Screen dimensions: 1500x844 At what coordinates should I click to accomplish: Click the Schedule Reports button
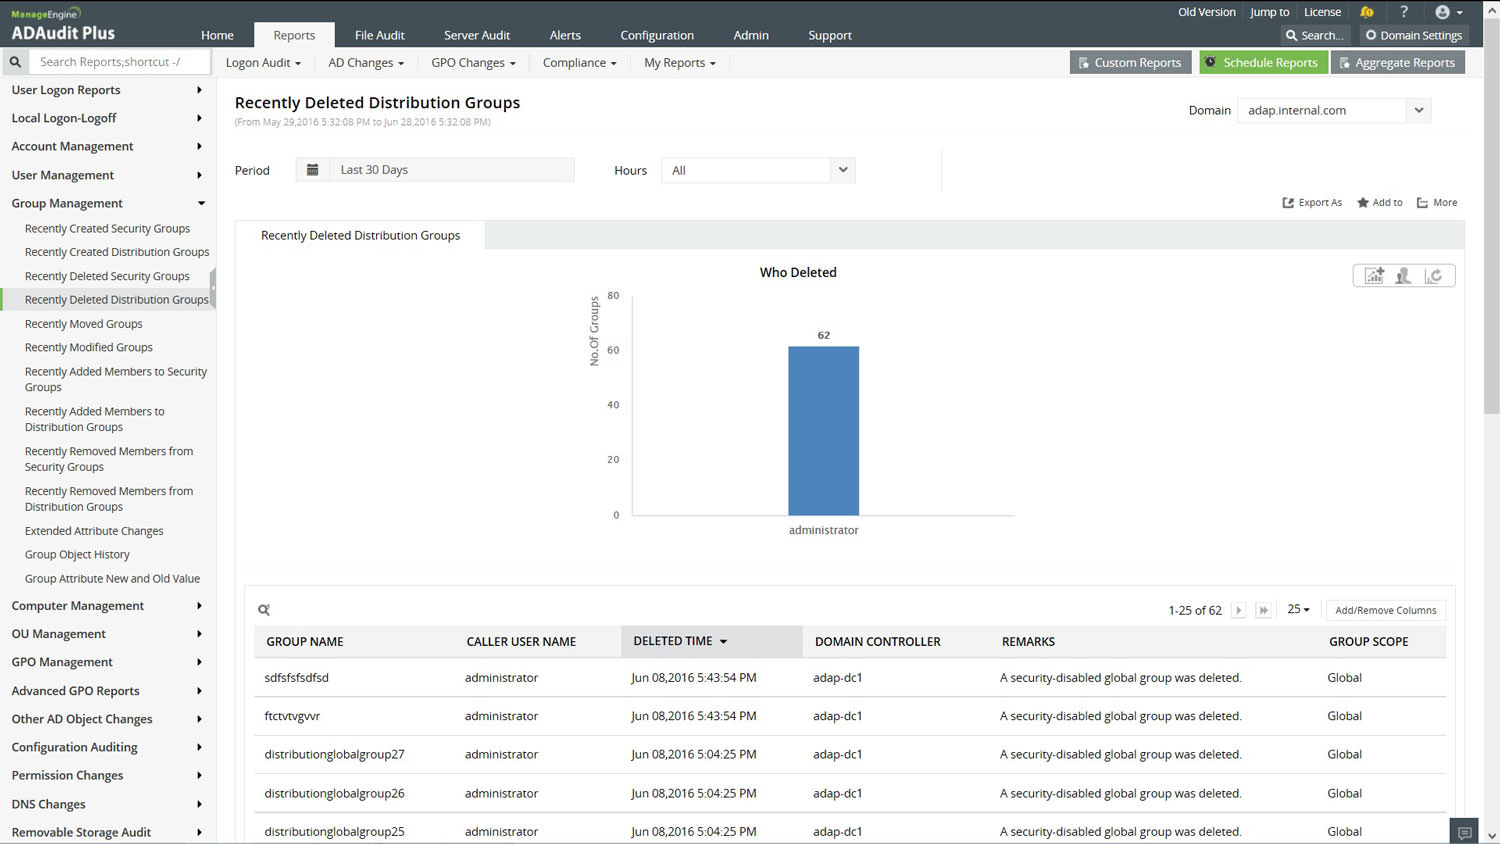click(x=1262, y=62)
